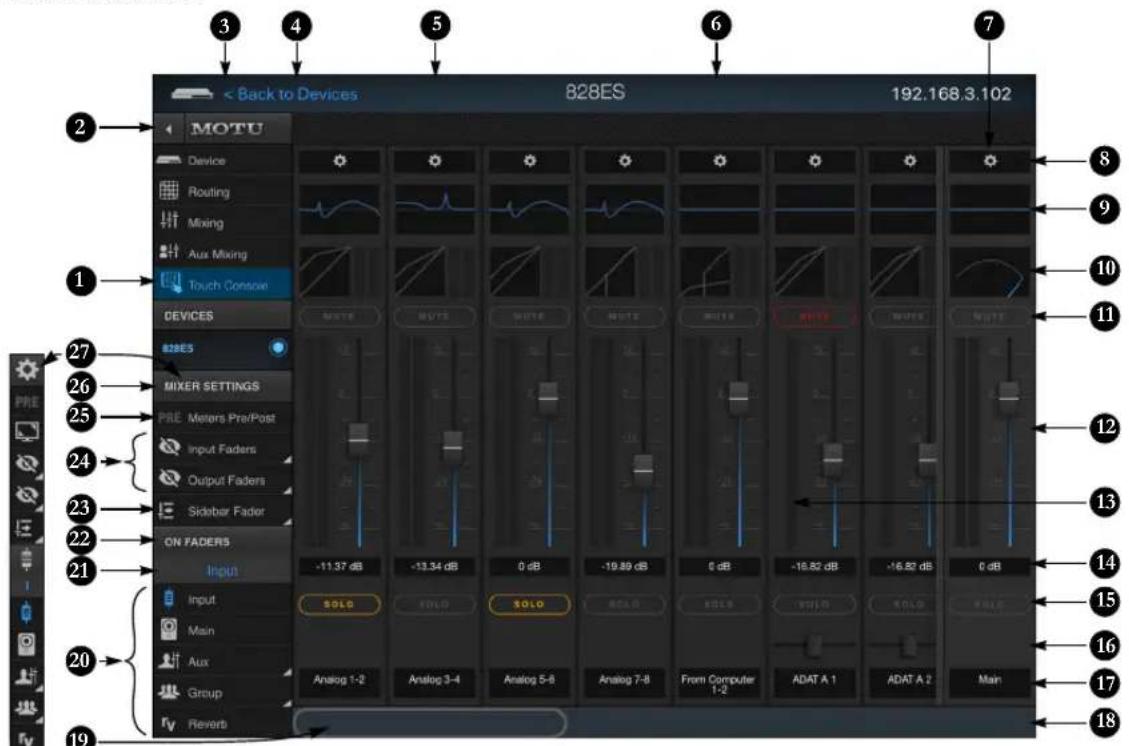The width and height of the screenshot is (1129, 746).
Task: Solo the From Computer 1-2 channel
Action: pyautogui.click(x=719, y=604)
